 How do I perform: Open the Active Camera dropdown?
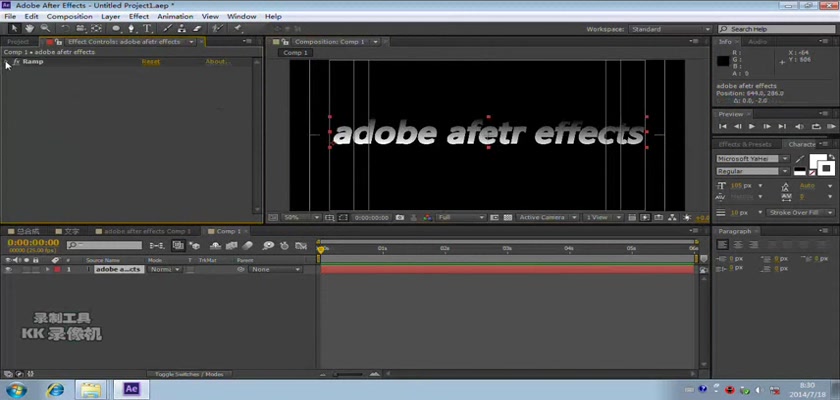point(548,218)
